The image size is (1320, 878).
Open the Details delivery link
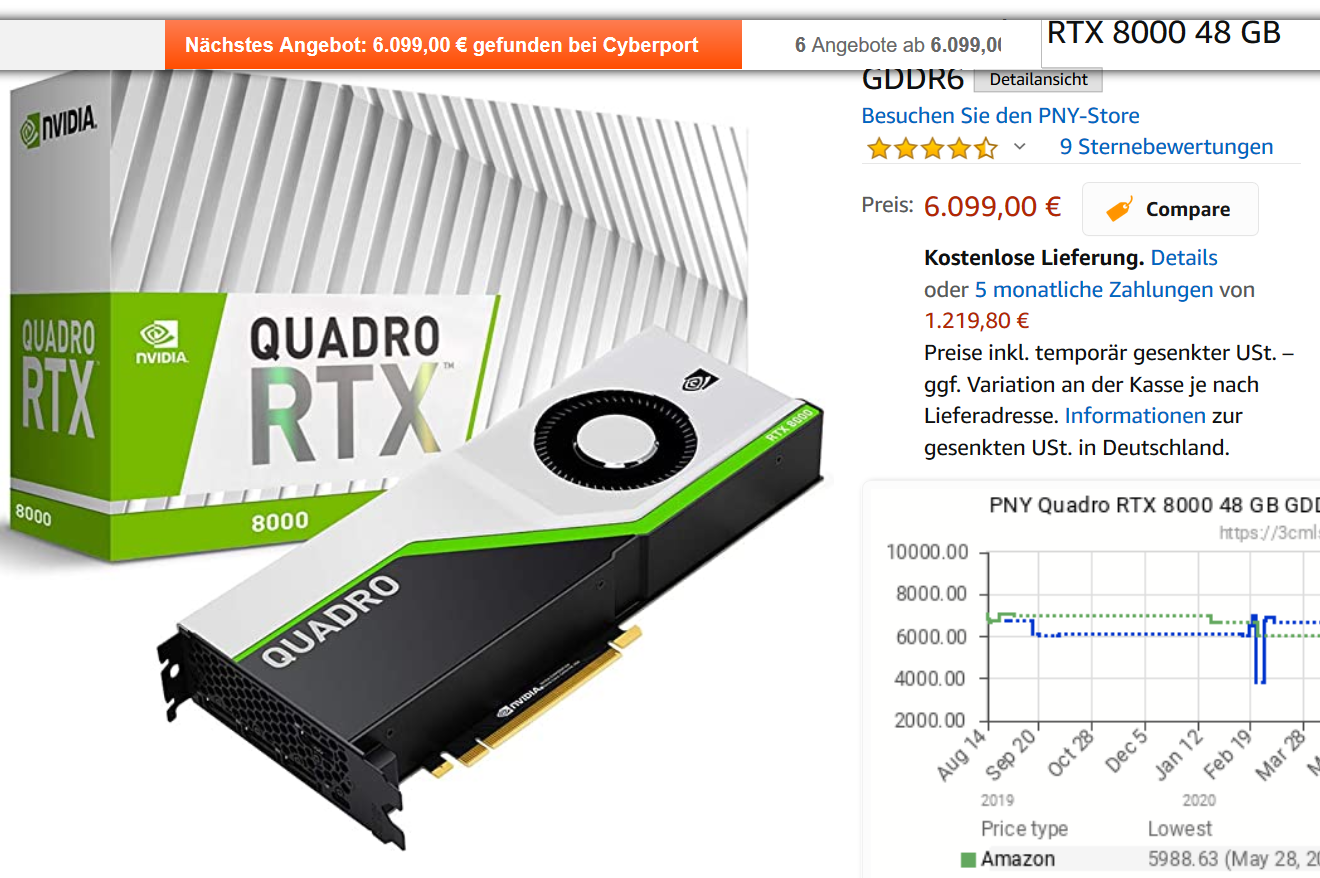pos(1184,257)
